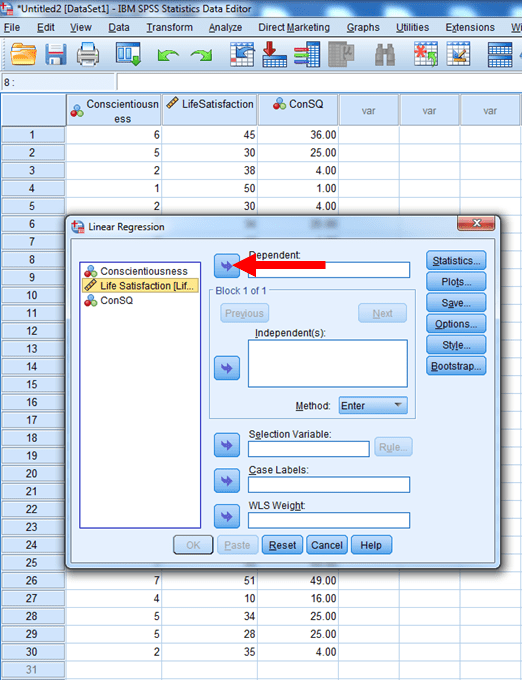Open the View menu
522x680 pixels.
[81, 27]
